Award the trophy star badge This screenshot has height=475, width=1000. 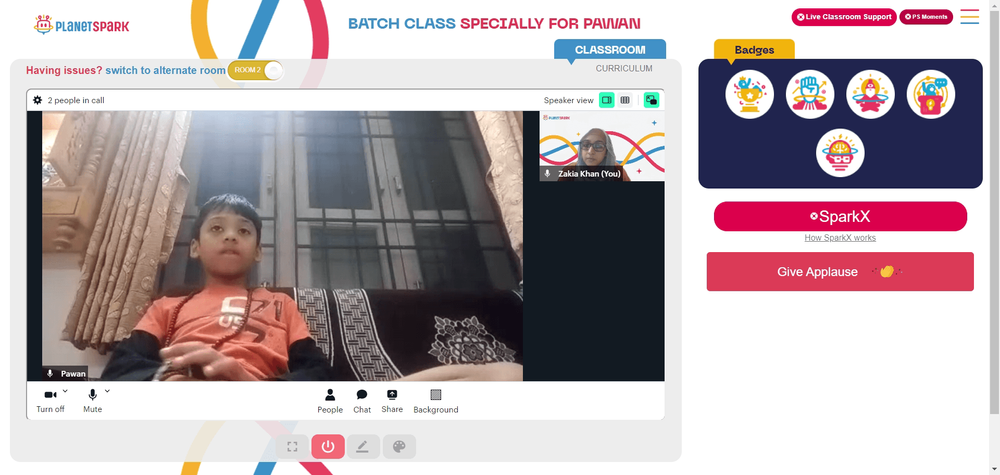pyautogui.click(x=749, y=94)
